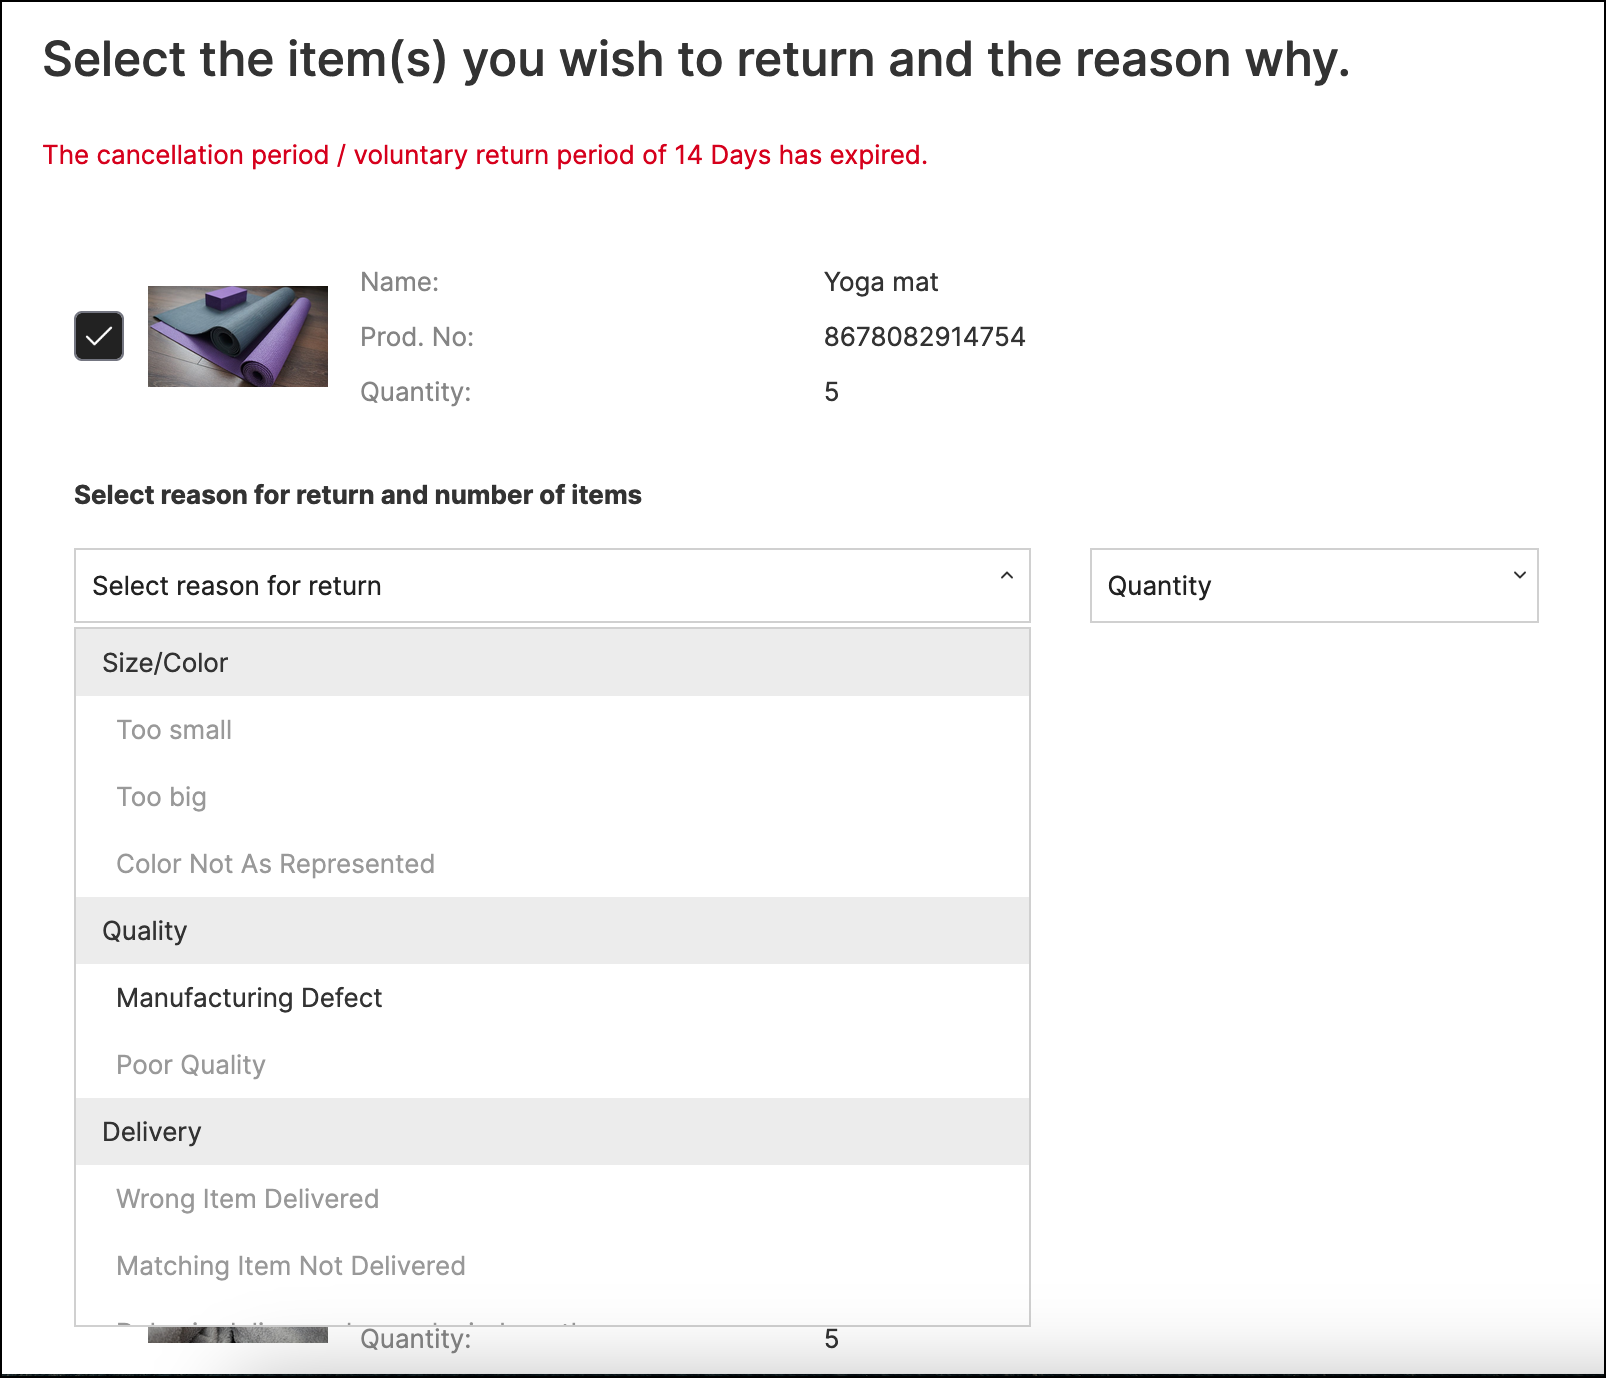The image size is (1606, 1378).
Task: Open the Quantity dropdown chevron
Action: [x=1519, y=576]
